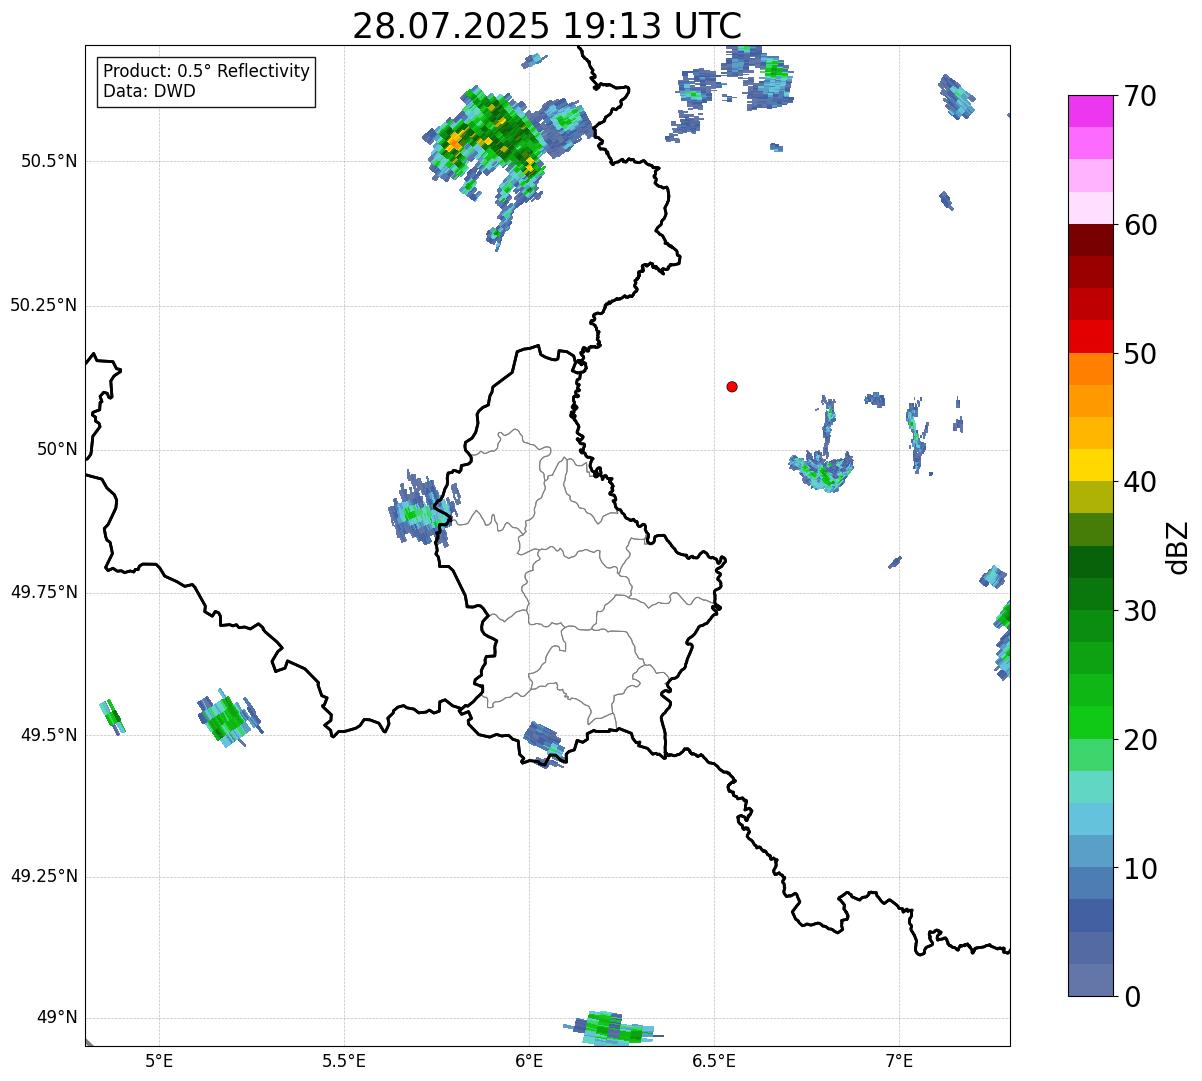The width and height of the screenshot is (1202, 1081).
Task: Click the "Data: DWD" label
Action: tap(149, 91)
